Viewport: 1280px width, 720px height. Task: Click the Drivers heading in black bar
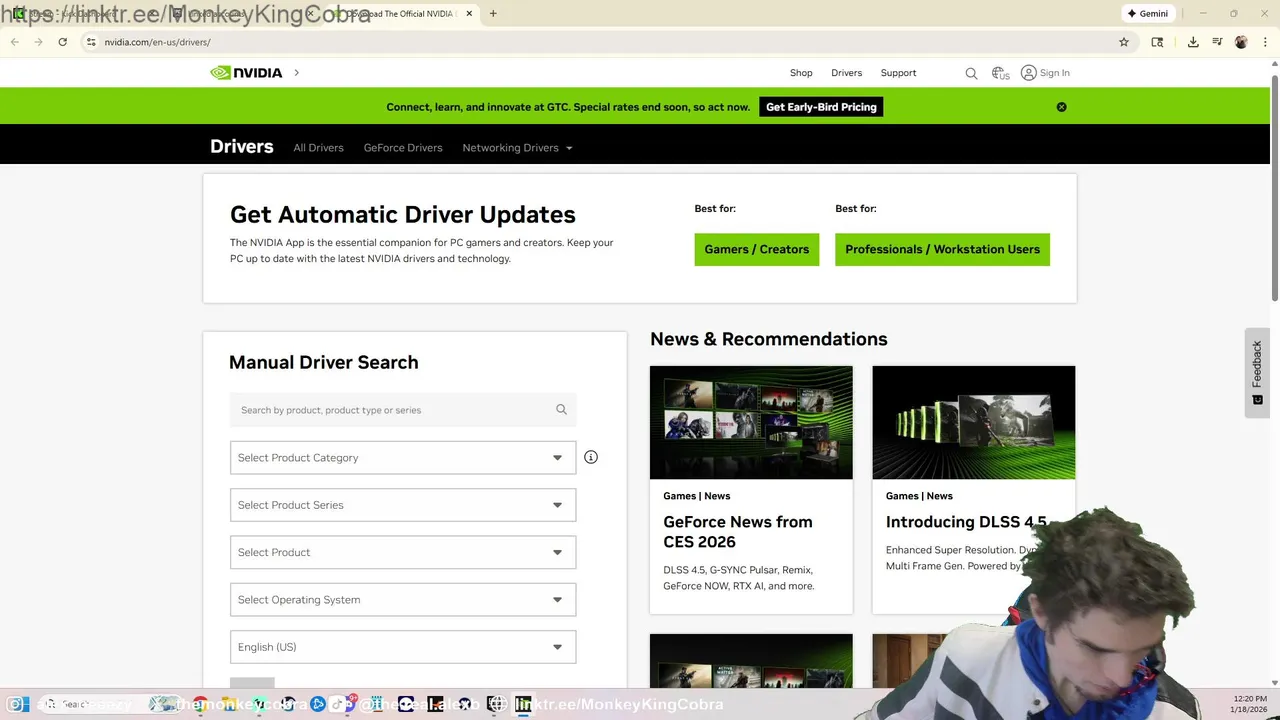click(x=241, y=147)
